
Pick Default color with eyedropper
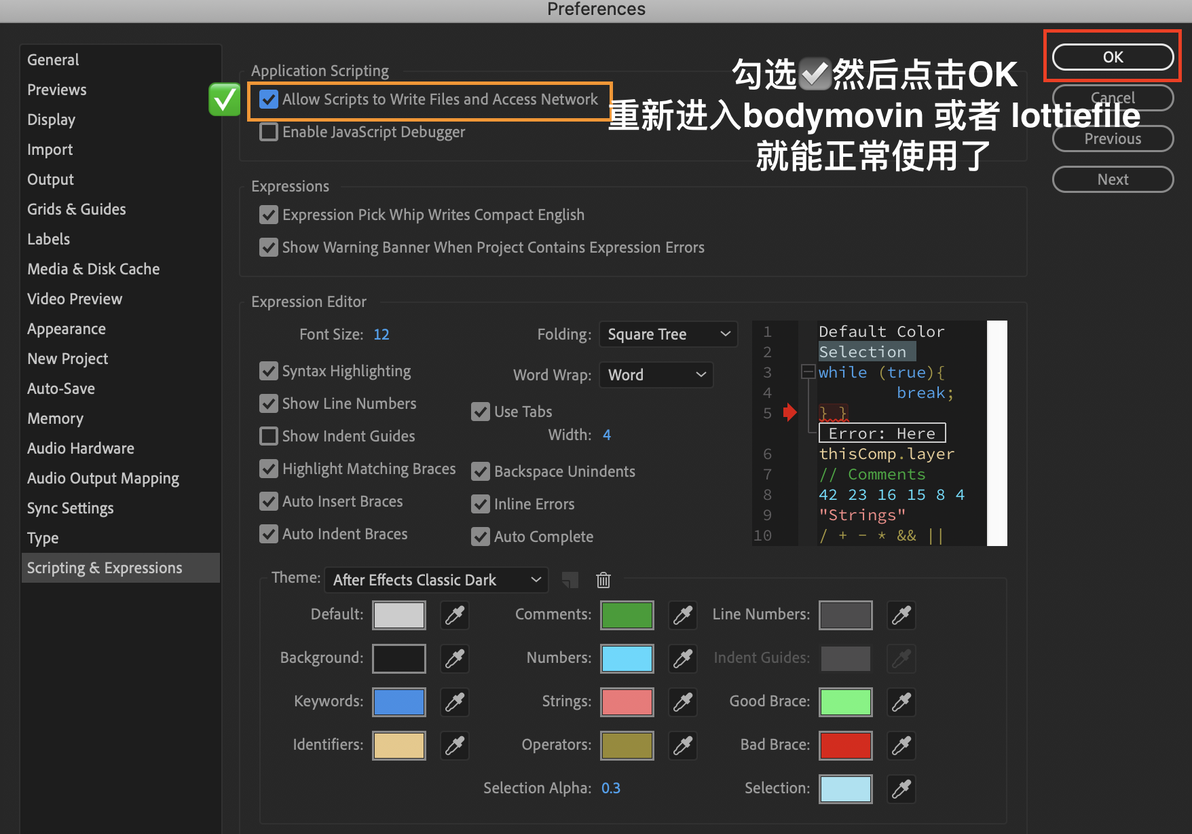click(x=455, y=615)
